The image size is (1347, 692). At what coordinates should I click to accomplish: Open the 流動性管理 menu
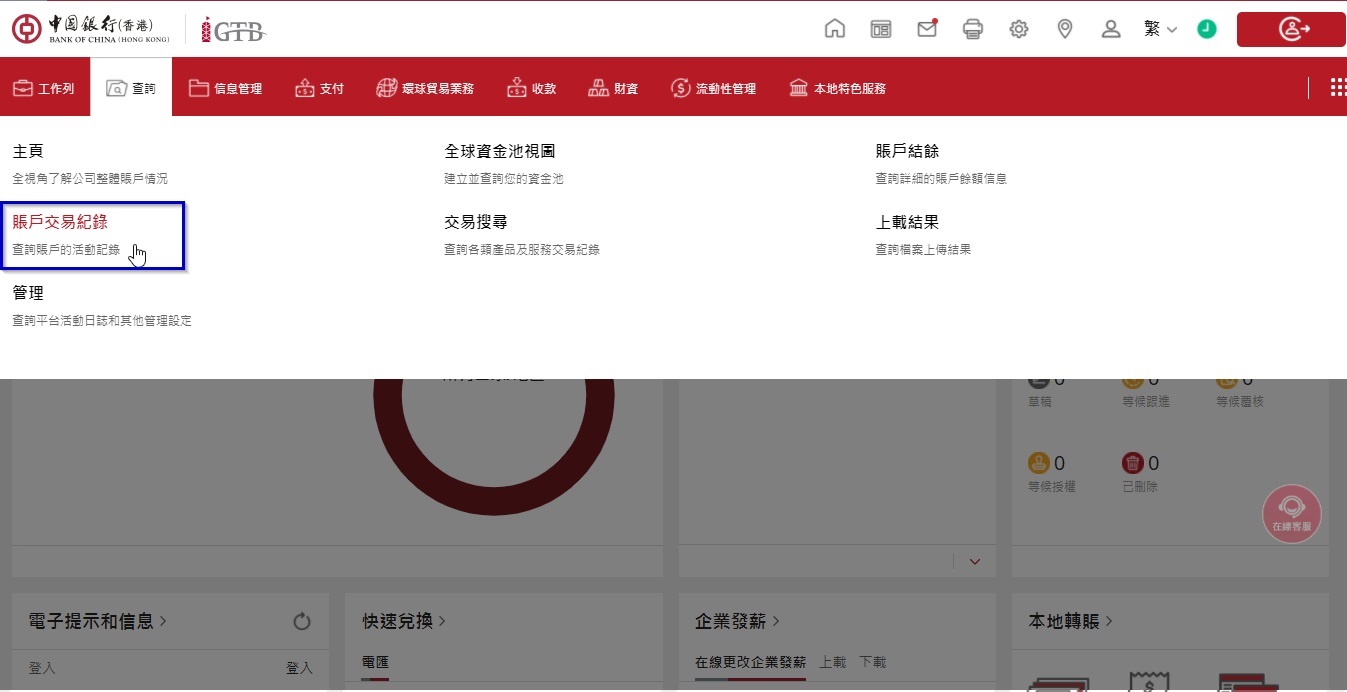click(713, 88)
